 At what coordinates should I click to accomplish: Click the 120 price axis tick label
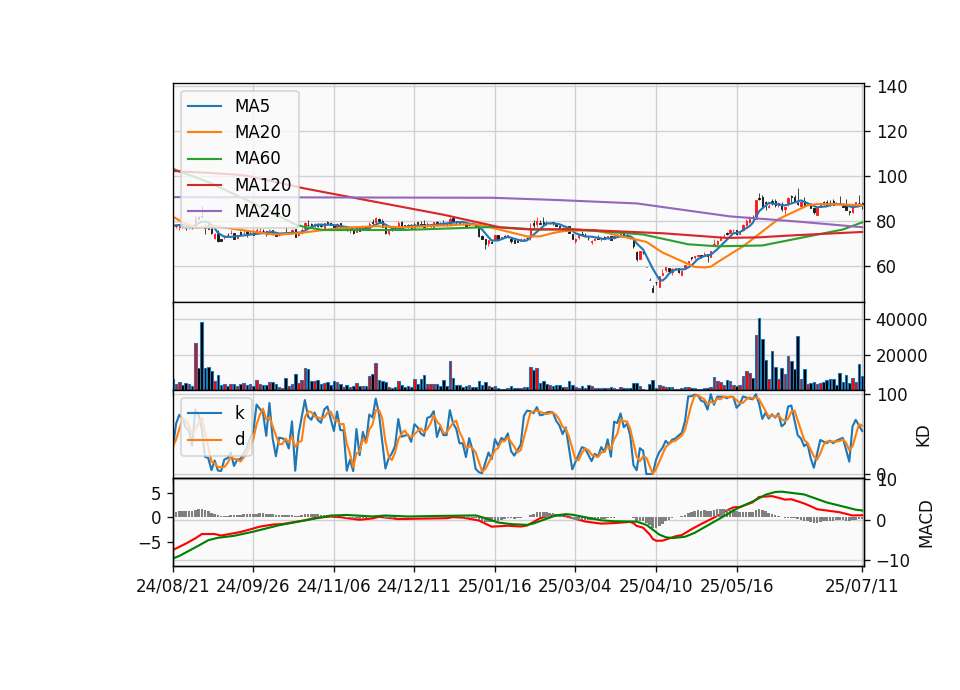tap(891, 132)
